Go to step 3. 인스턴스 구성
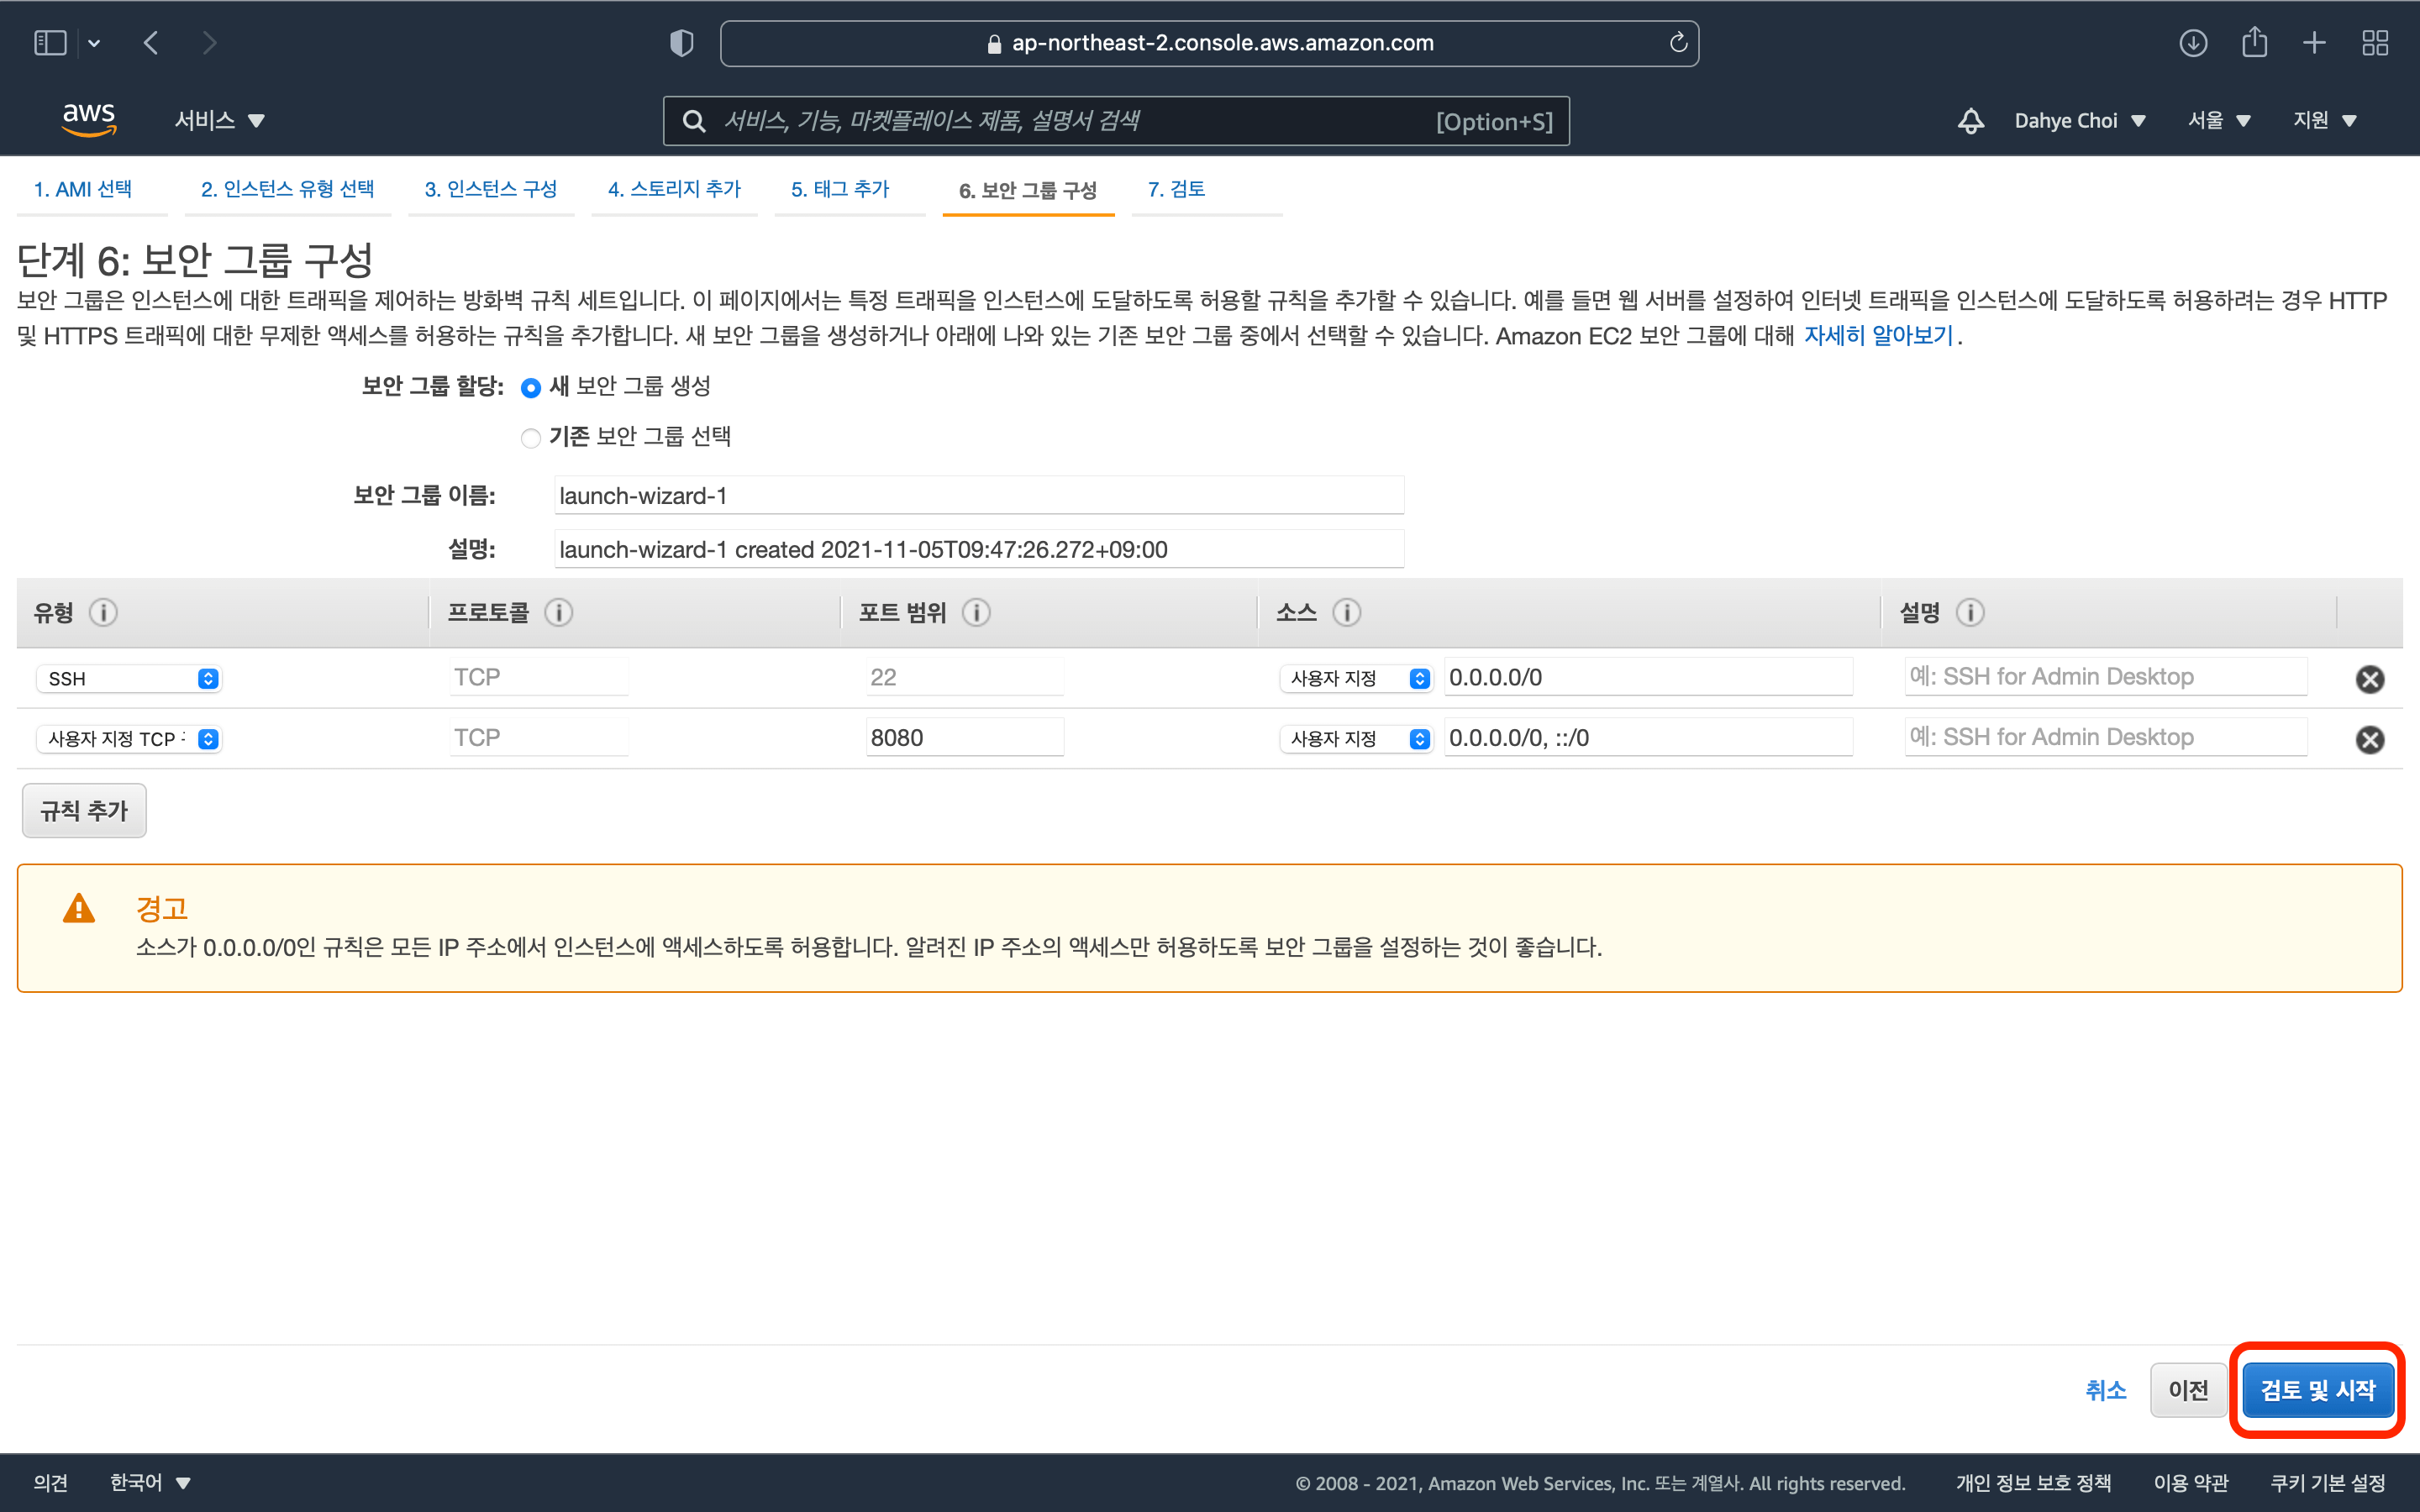This screenshot has height=1512, width=2420. [x=491, y=189]
